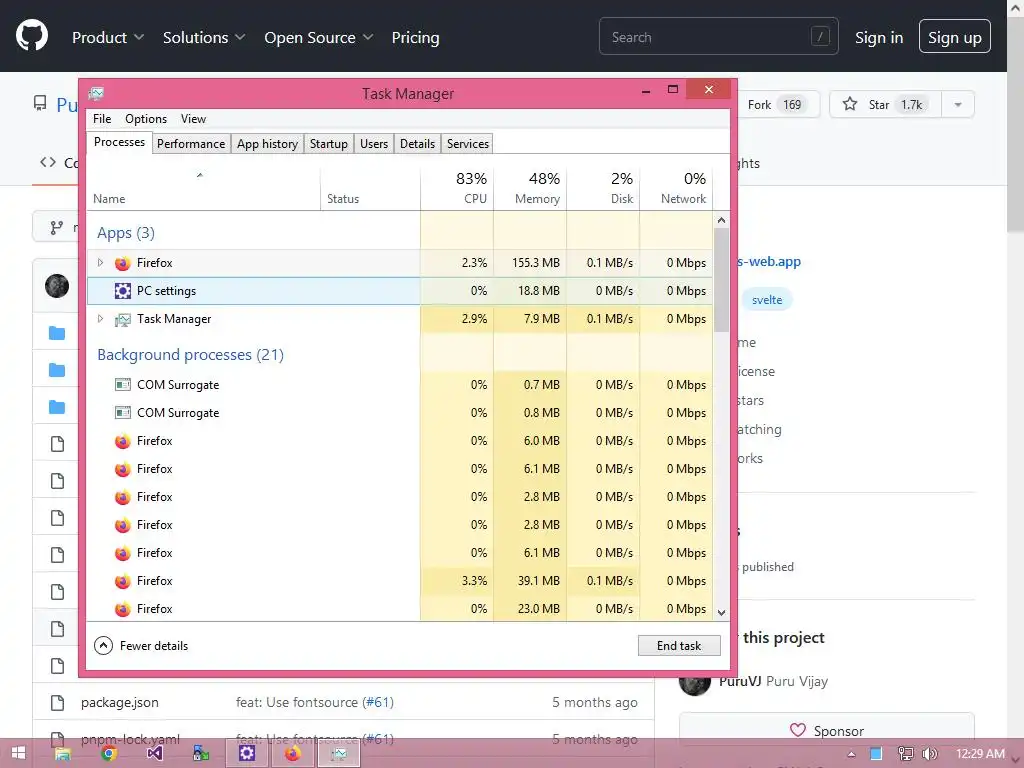
Task: Click the taskbar clock showing 12:29 AM
Action: coord(980,754)
